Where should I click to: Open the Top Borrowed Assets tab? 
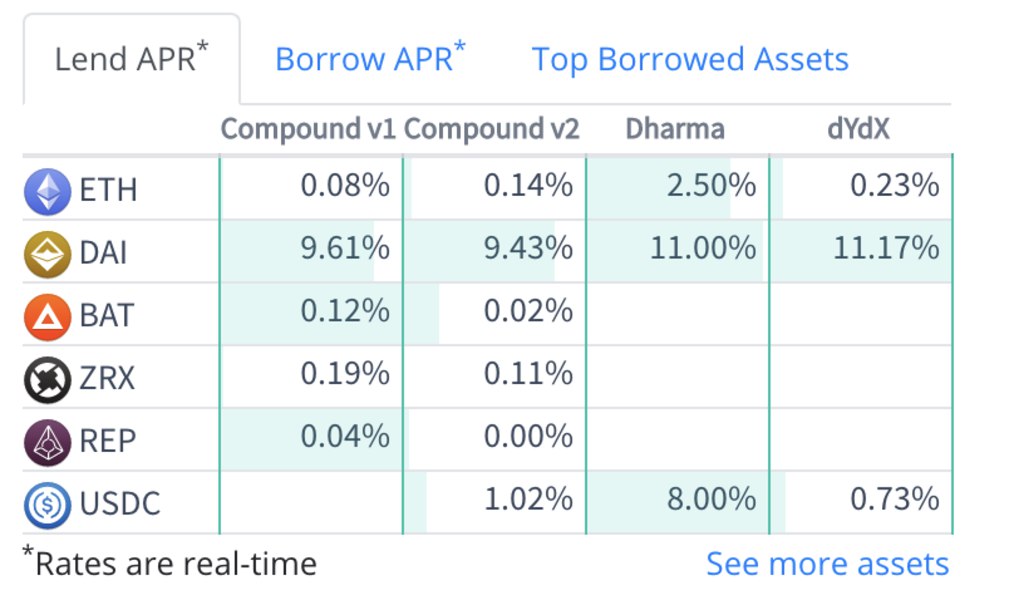click(690, 59)
